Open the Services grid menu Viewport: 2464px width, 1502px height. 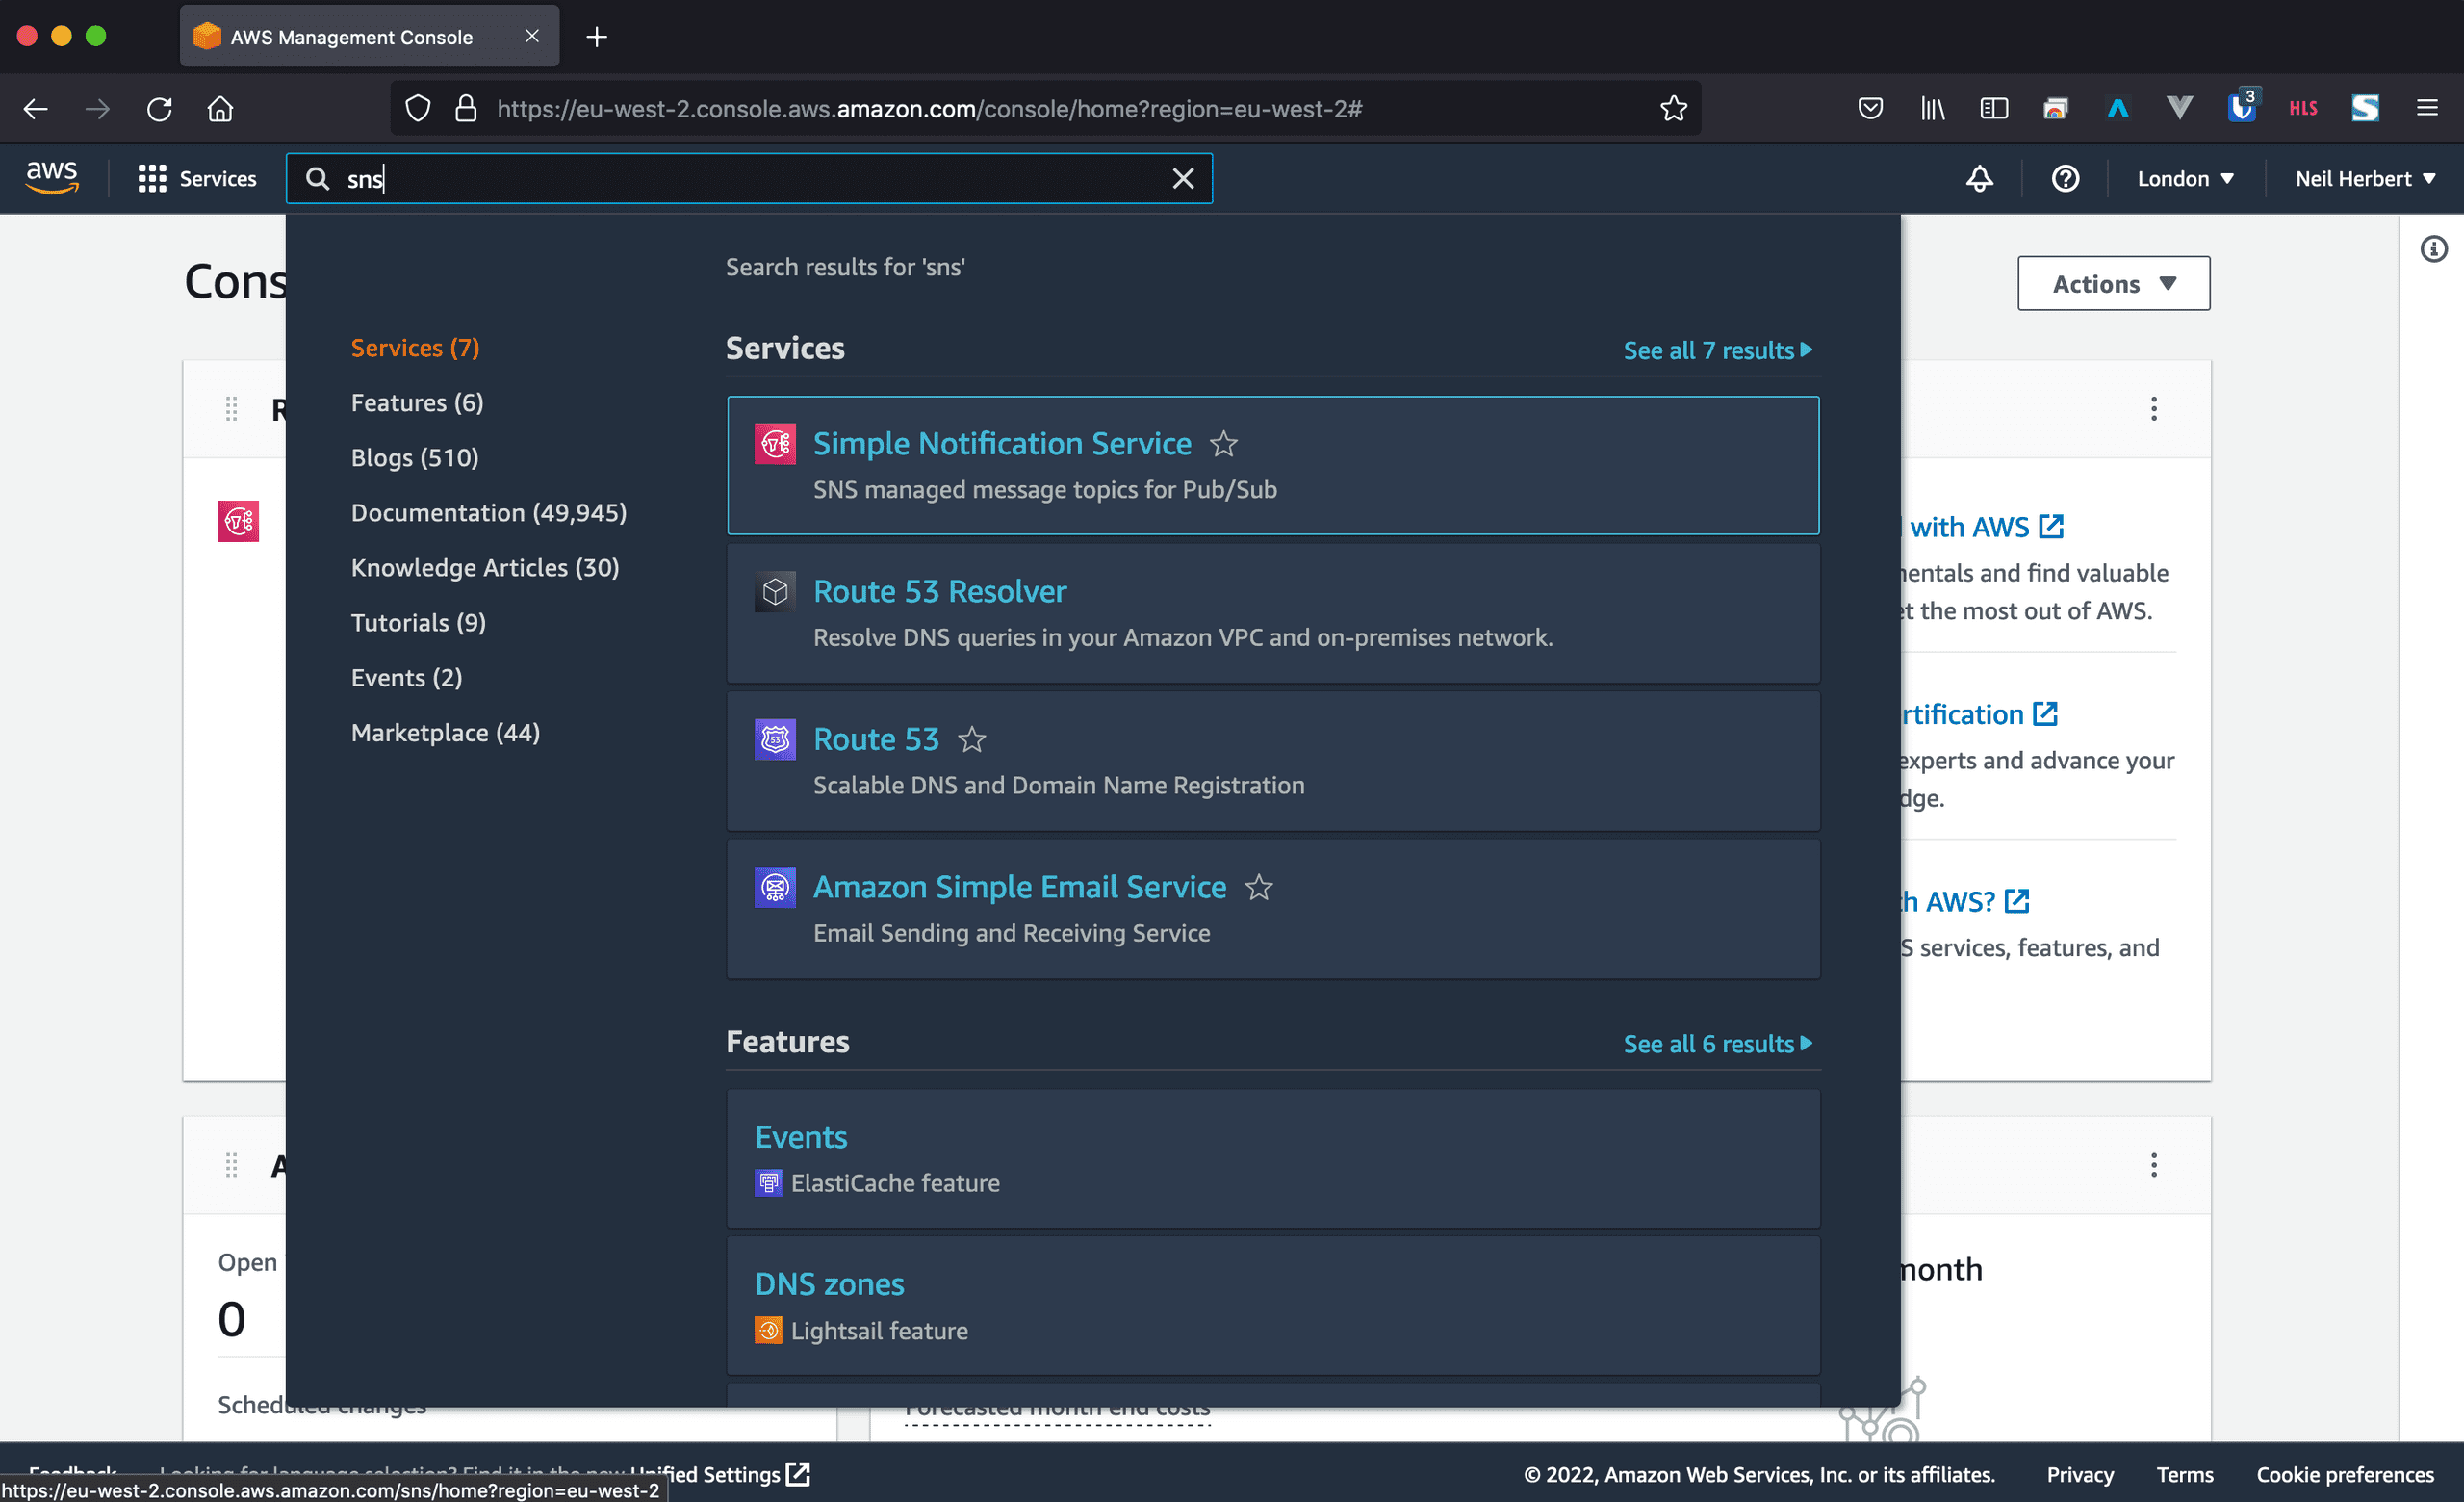pyautogui.click(x=197, y=178)
